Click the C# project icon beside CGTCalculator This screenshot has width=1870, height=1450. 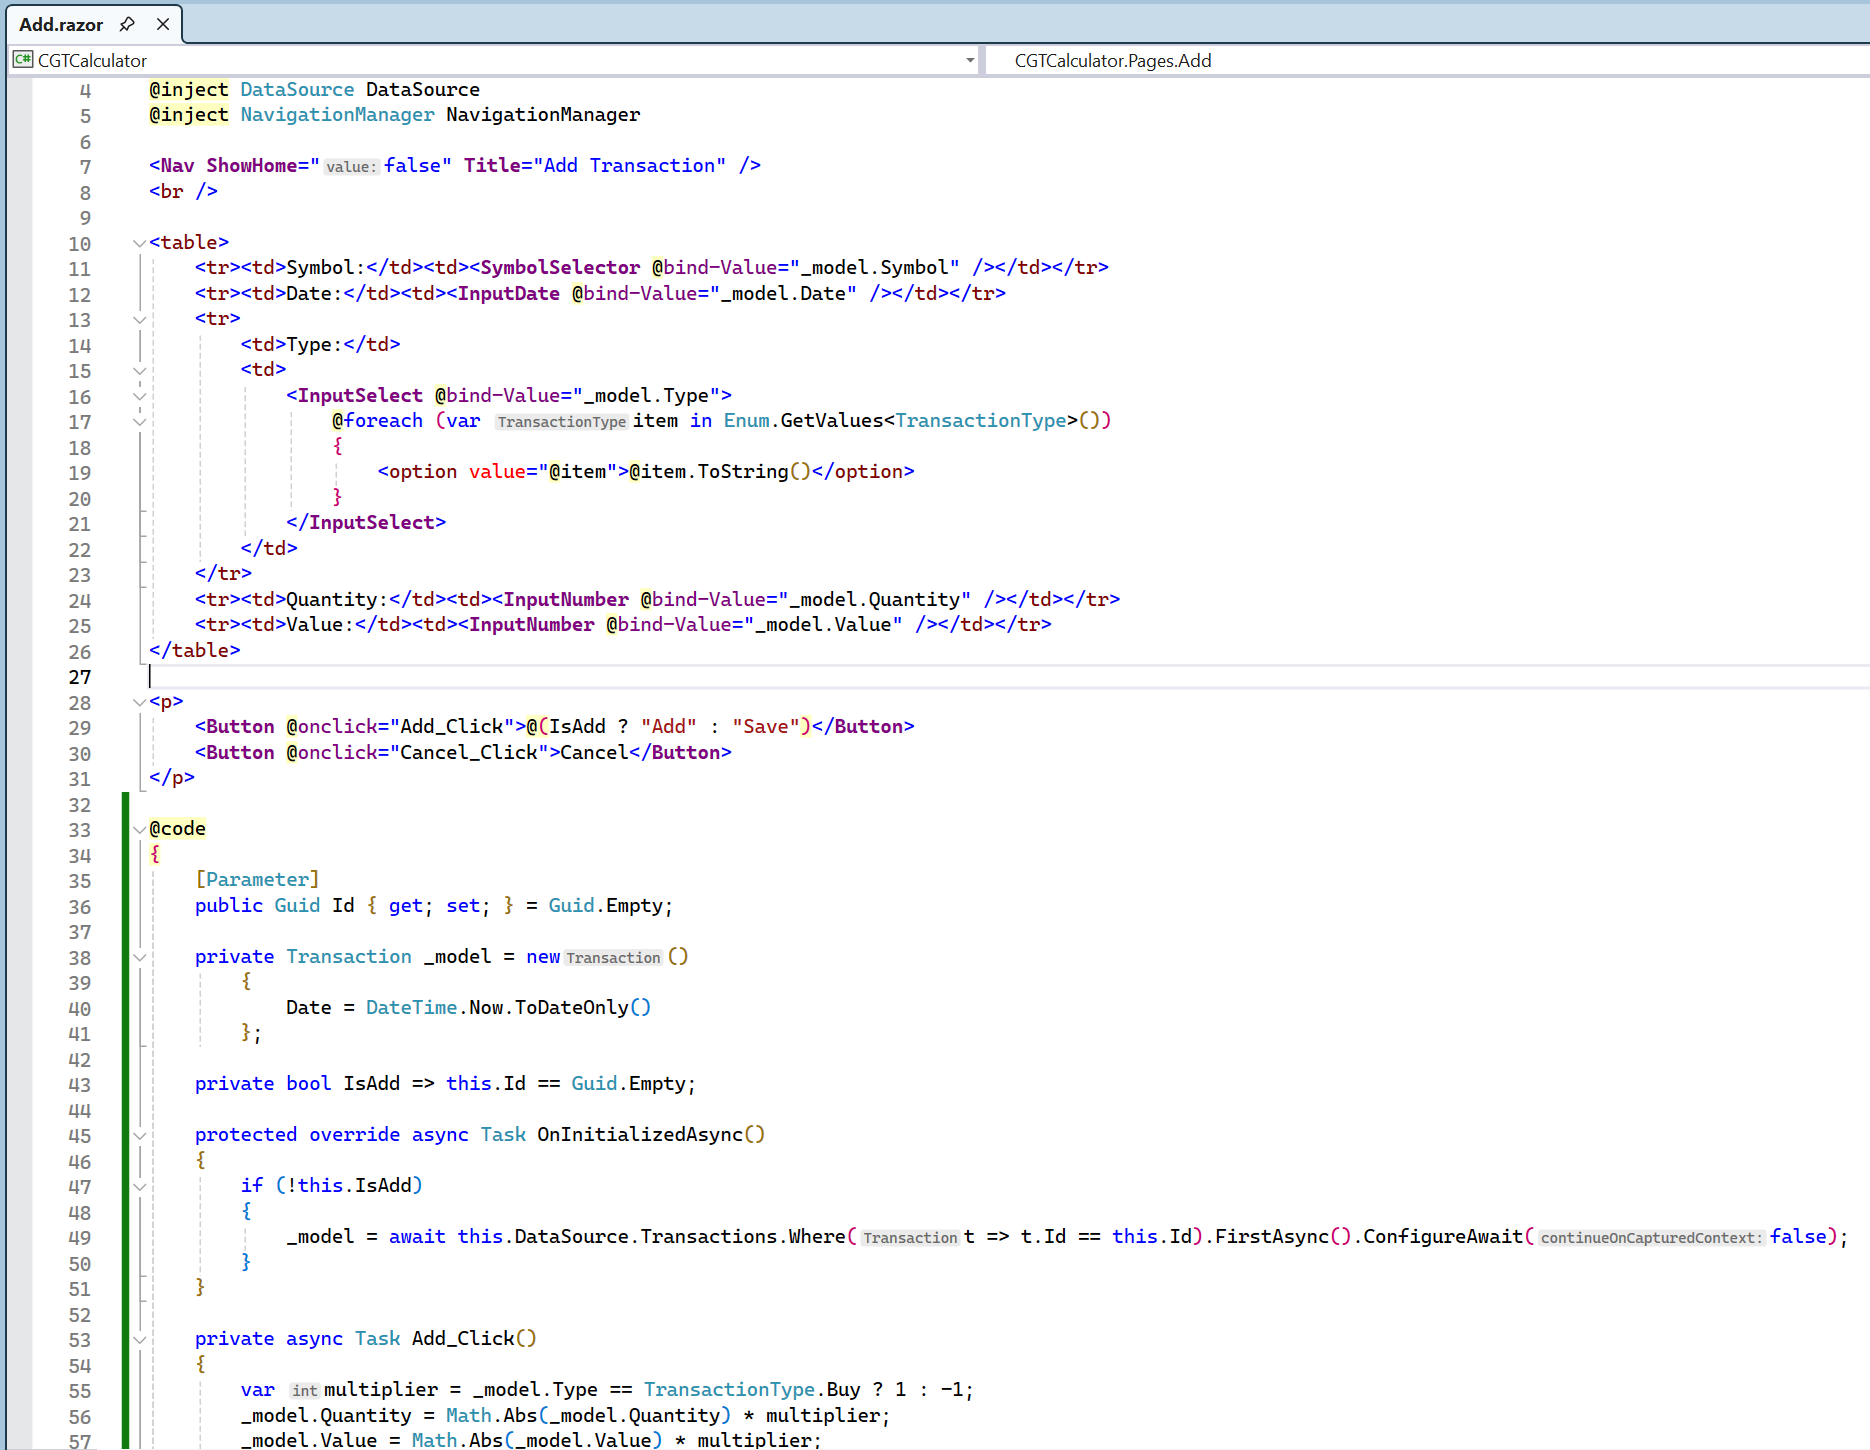click(x=22, y=60)
